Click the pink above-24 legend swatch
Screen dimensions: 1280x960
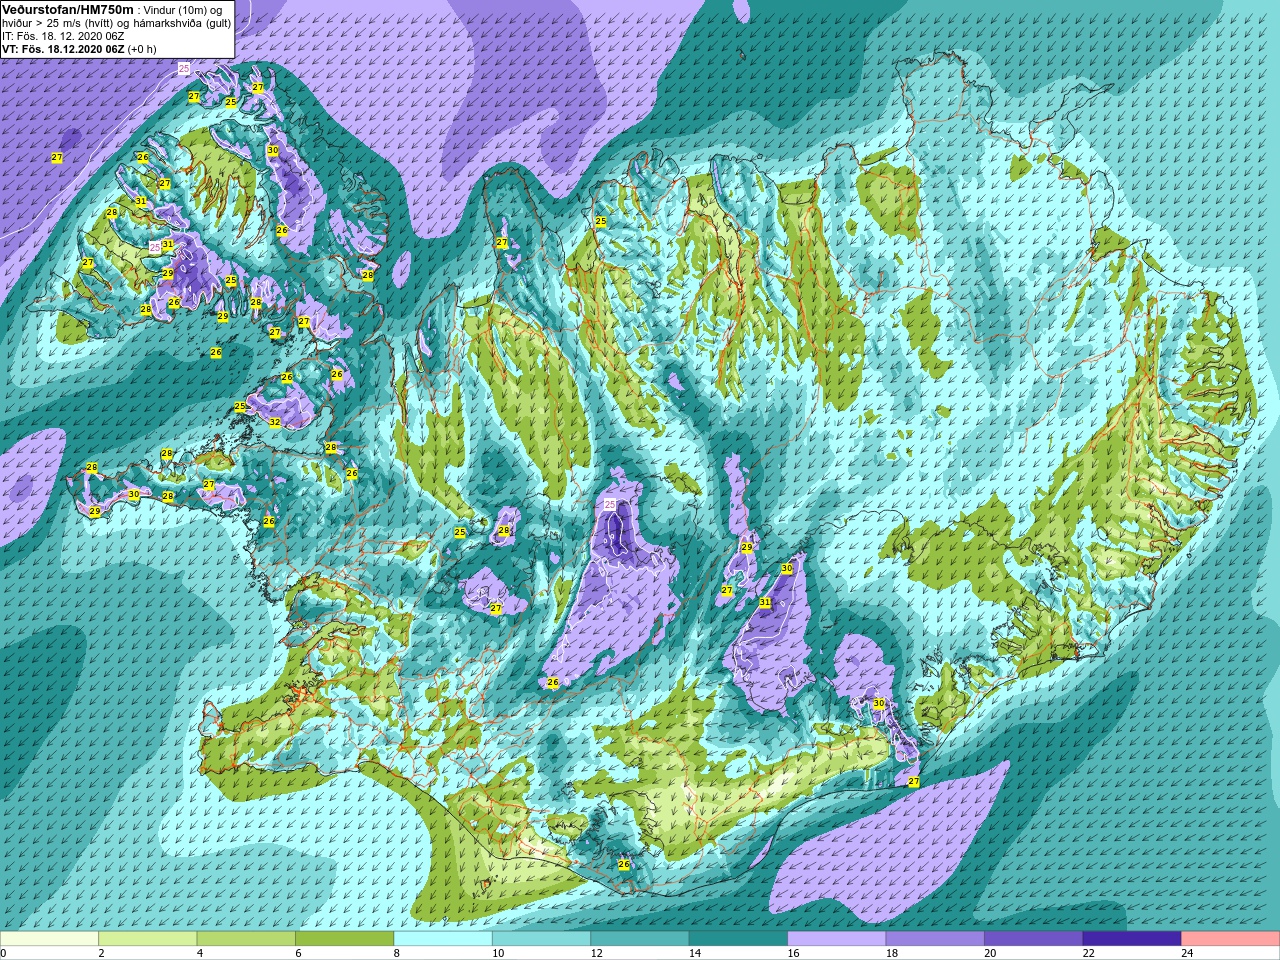[1230, 939]
